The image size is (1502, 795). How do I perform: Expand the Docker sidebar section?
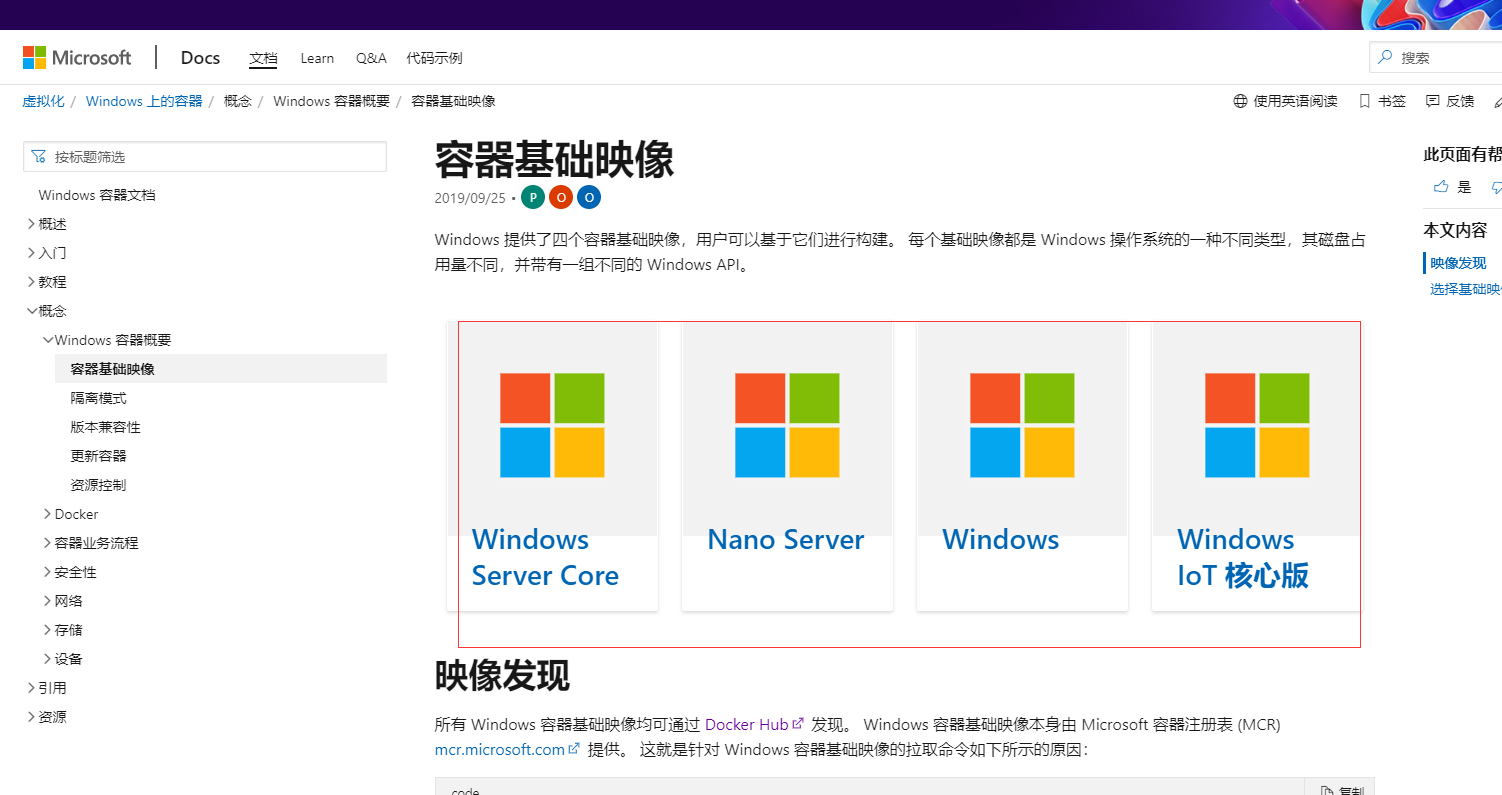click(x=70, y=514)
